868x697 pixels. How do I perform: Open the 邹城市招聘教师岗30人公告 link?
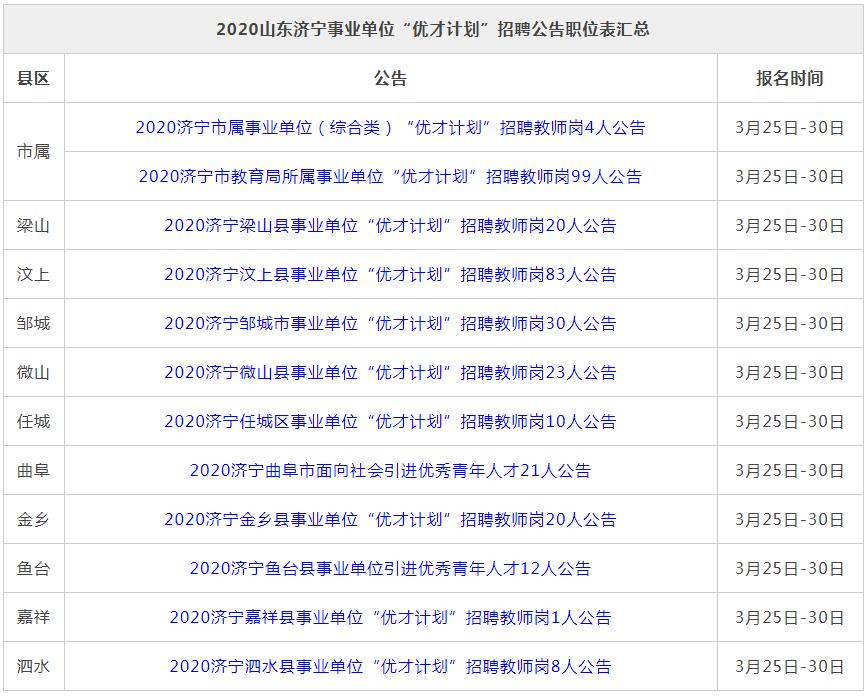pyautogui.click(x=390, y=323)
